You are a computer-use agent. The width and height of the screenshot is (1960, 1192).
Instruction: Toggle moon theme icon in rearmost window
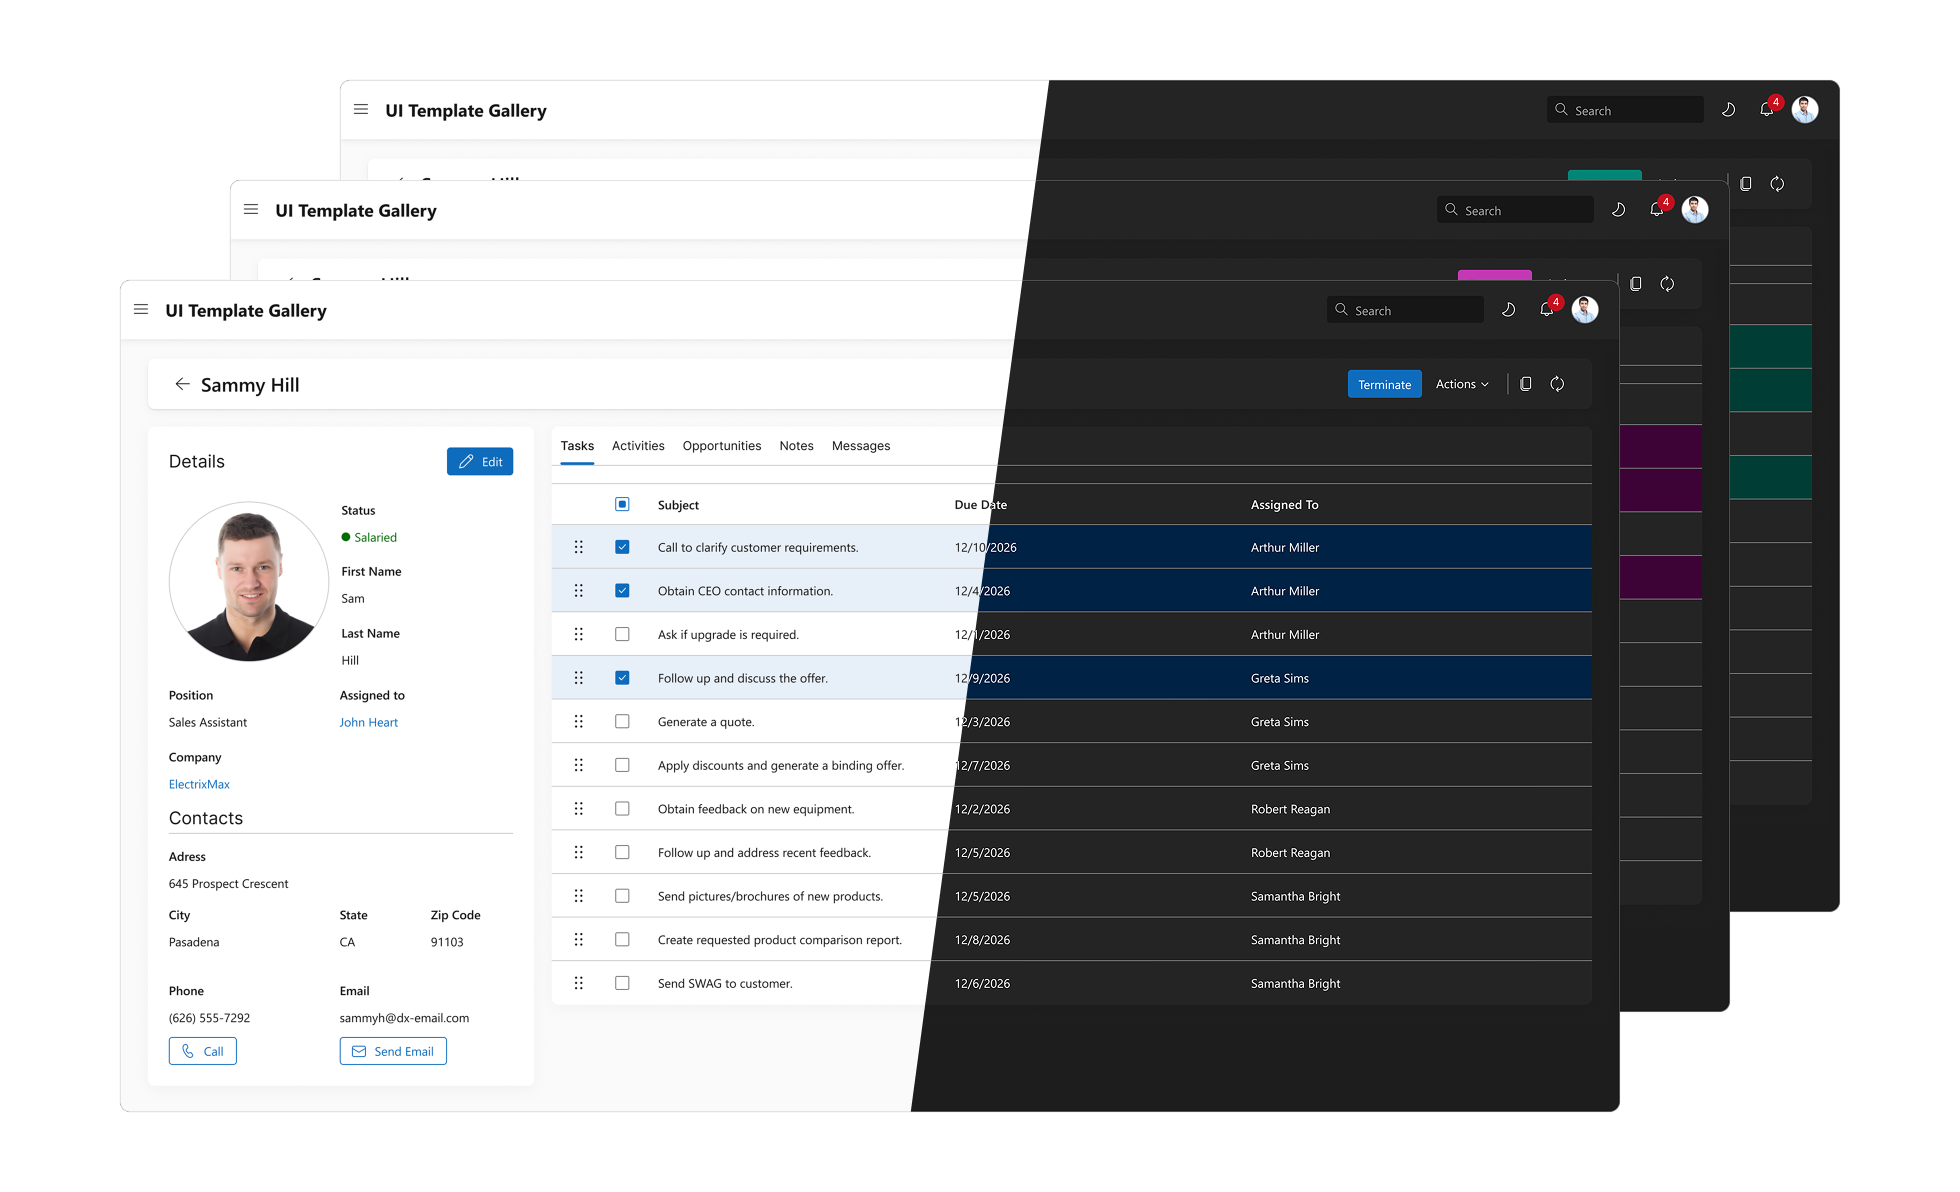tap(1728, 110)
